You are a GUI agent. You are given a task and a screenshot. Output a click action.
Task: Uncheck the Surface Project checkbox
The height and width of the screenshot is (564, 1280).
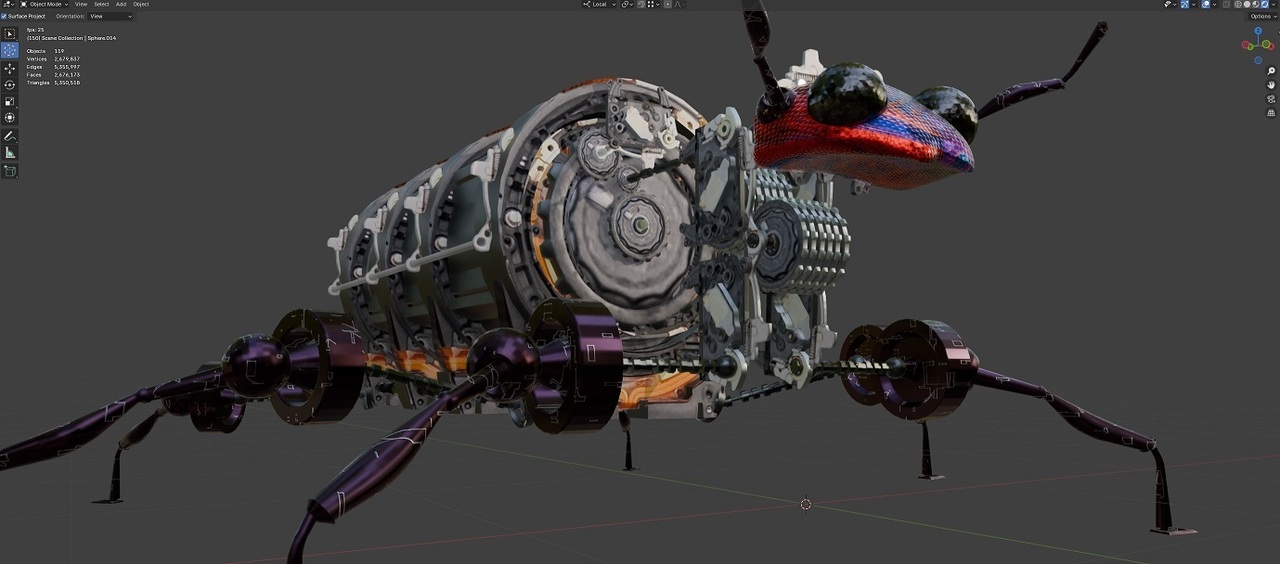tap(4, 16)
